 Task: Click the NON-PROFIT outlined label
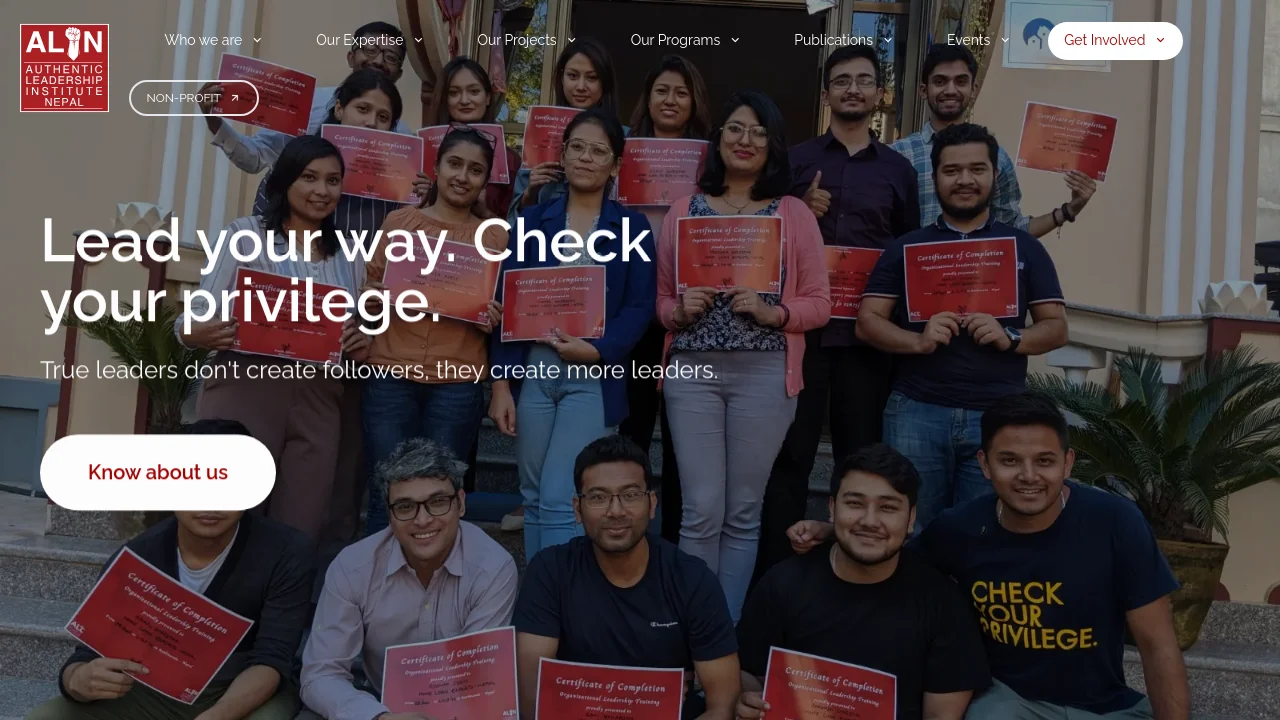[194, 98]
